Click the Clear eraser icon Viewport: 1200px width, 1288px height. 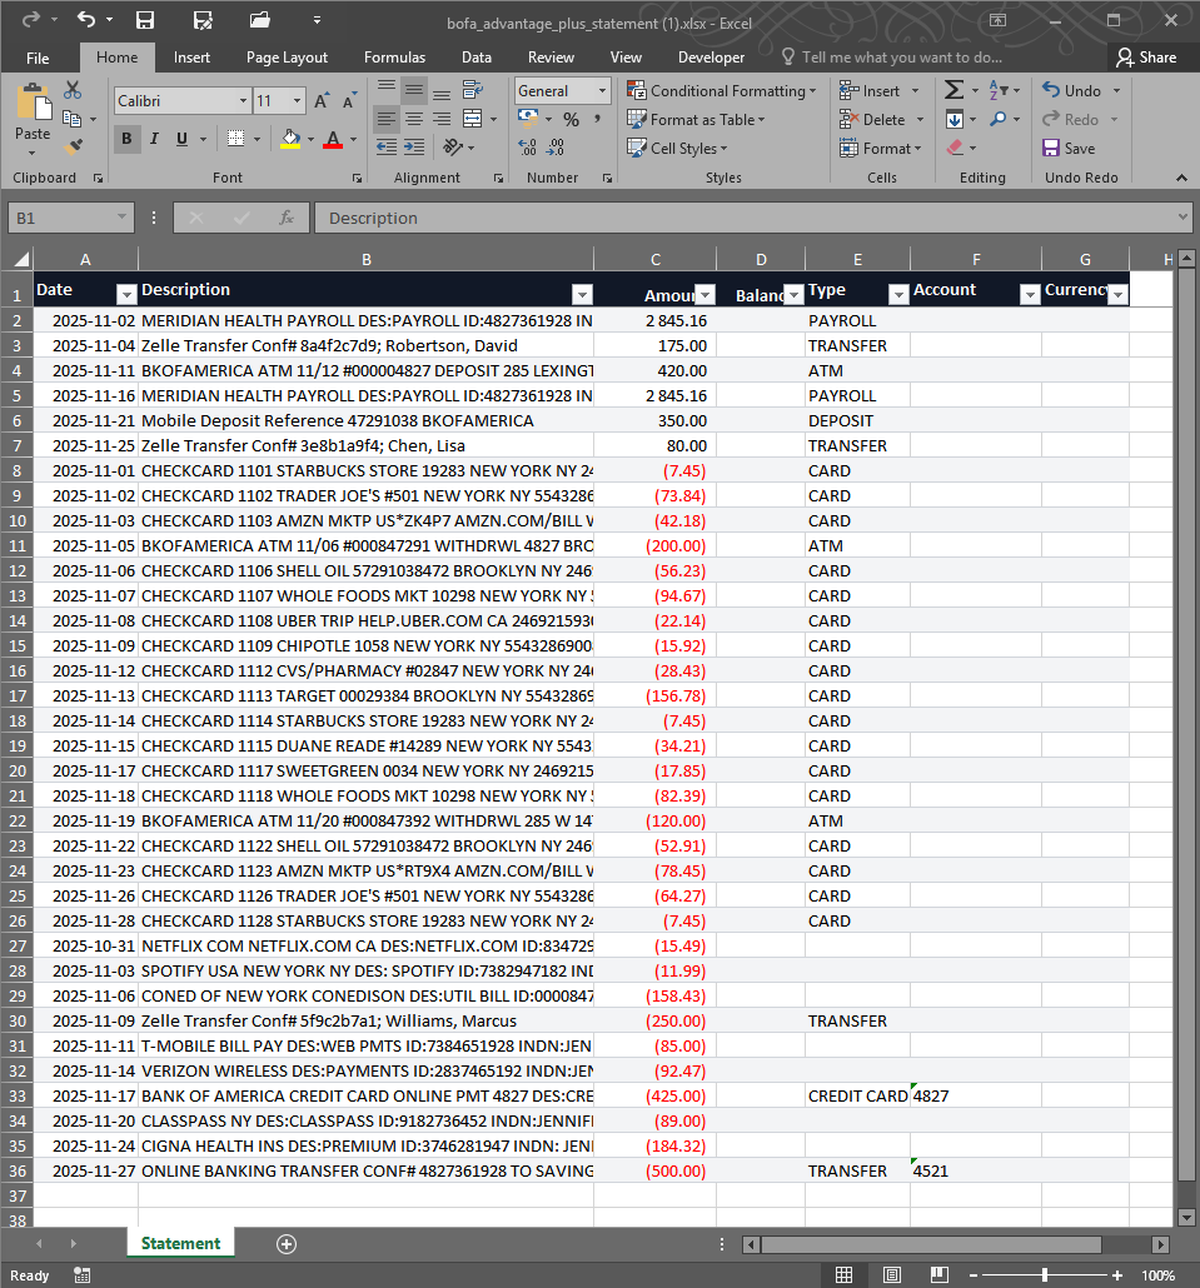pyautogui.click(x=955, y=147)
